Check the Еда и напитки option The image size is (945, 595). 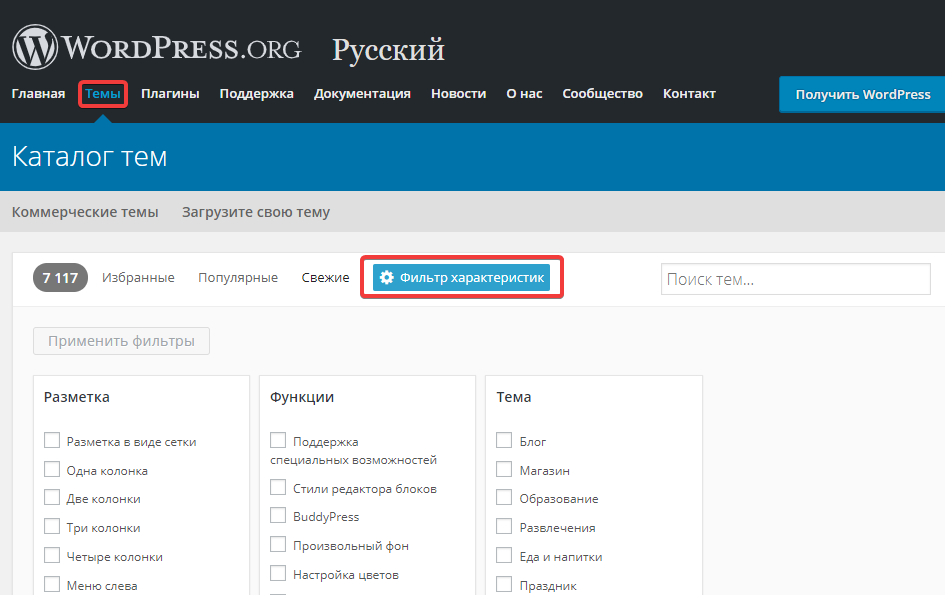[504, 555]
